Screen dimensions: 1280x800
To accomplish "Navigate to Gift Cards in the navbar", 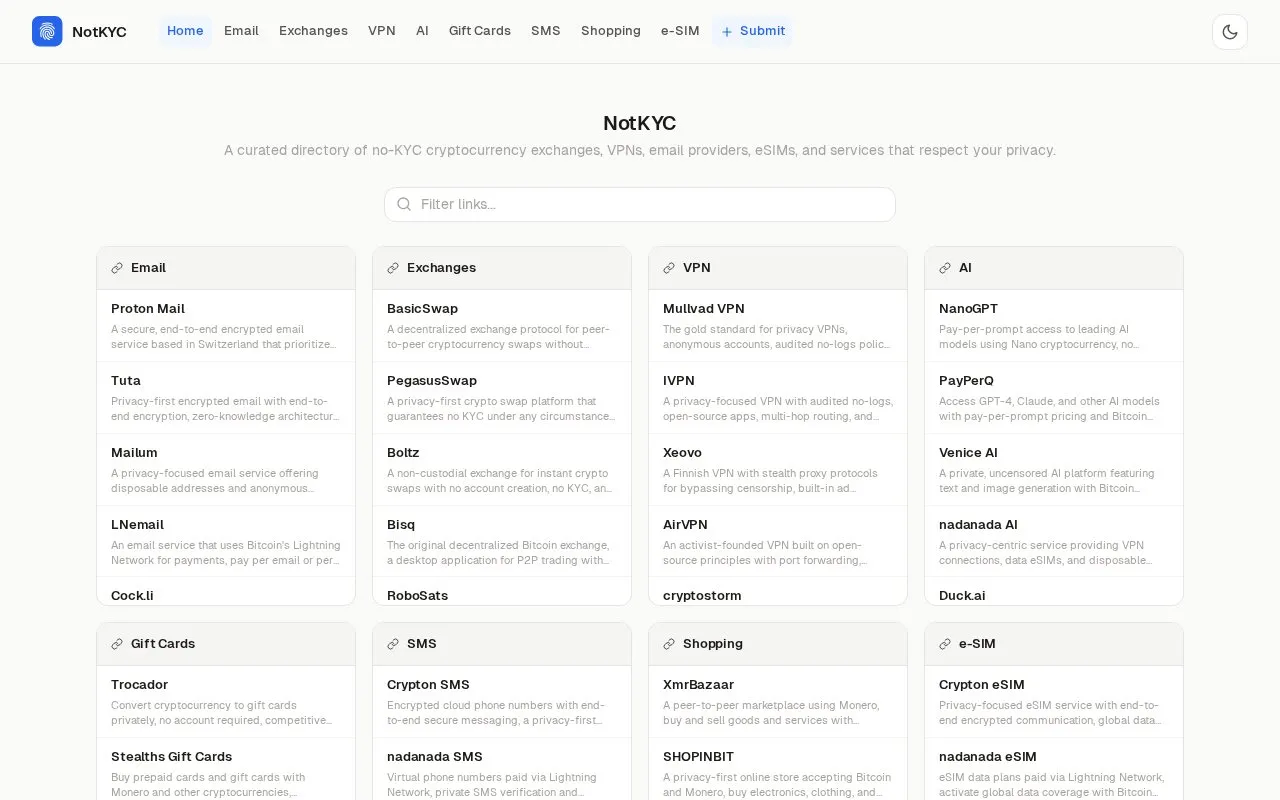I will click(480, 31).
